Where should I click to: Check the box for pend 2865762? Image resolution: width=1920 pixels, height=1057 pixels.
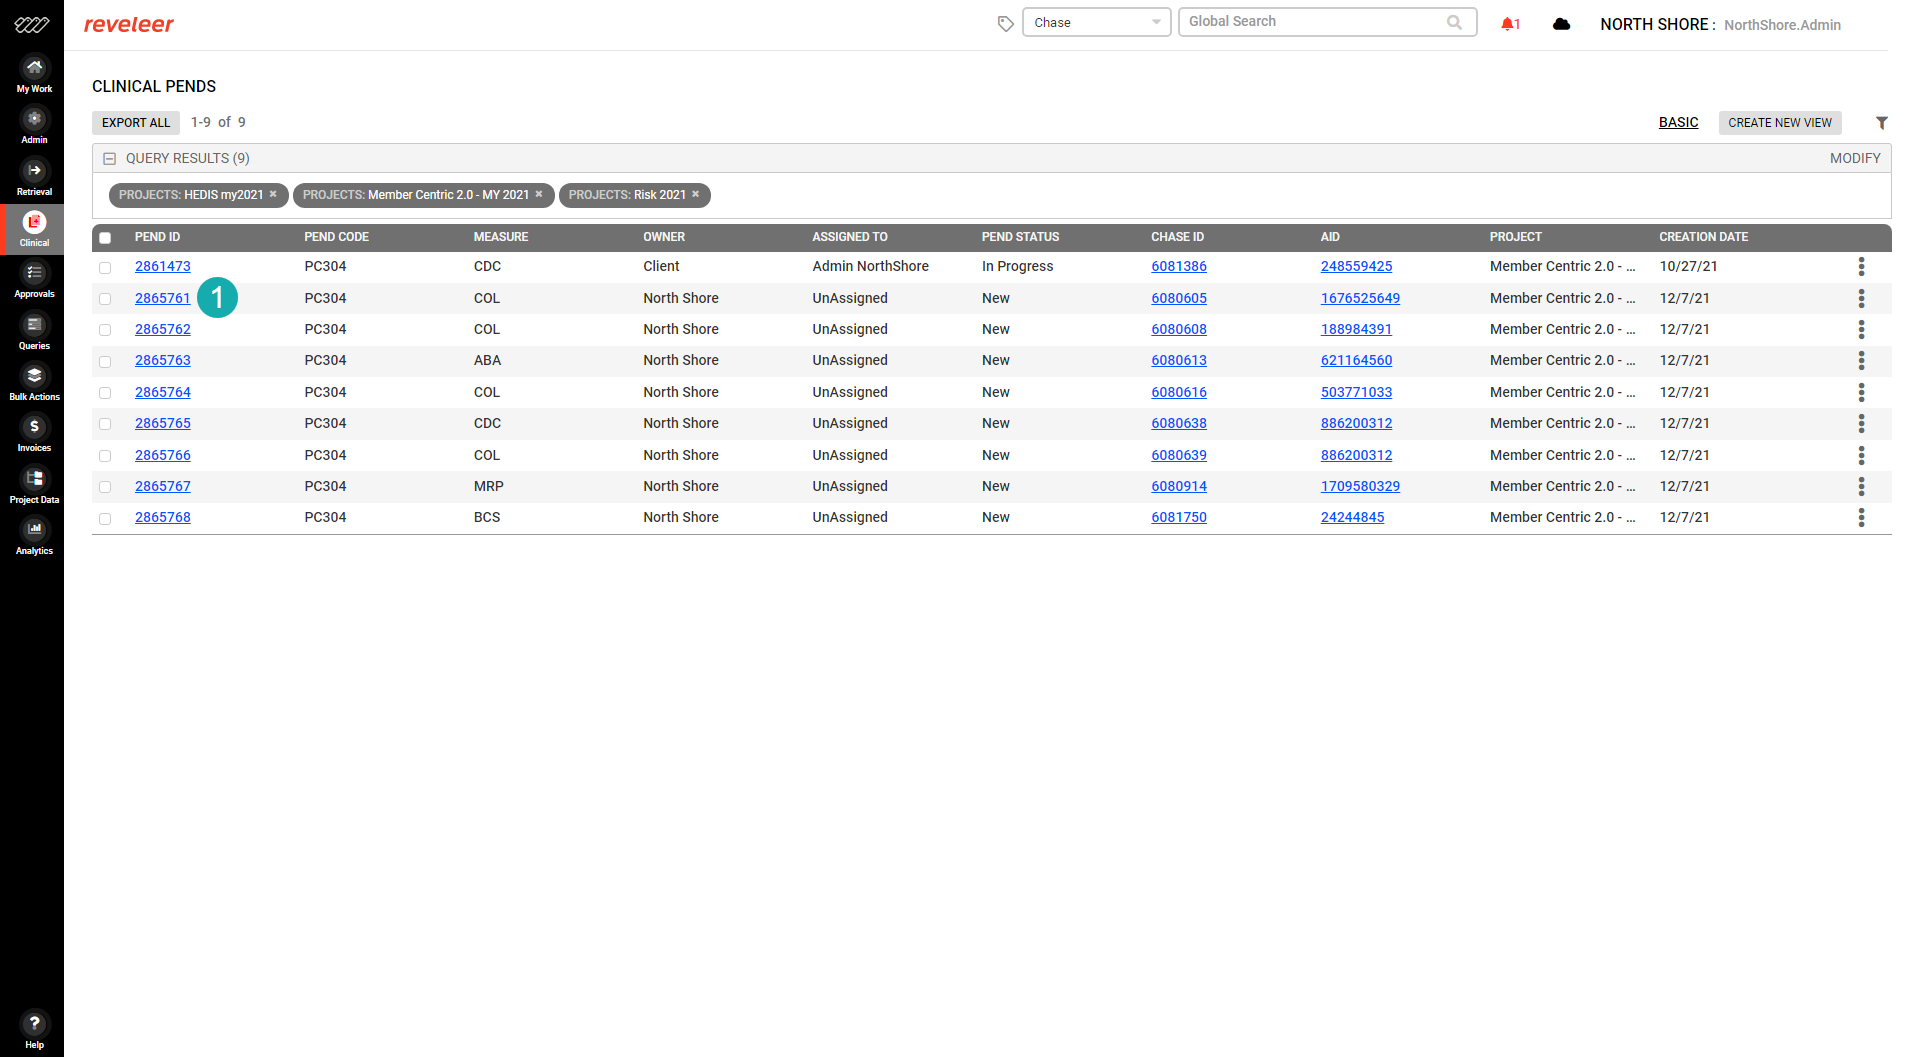pos(105,330)
